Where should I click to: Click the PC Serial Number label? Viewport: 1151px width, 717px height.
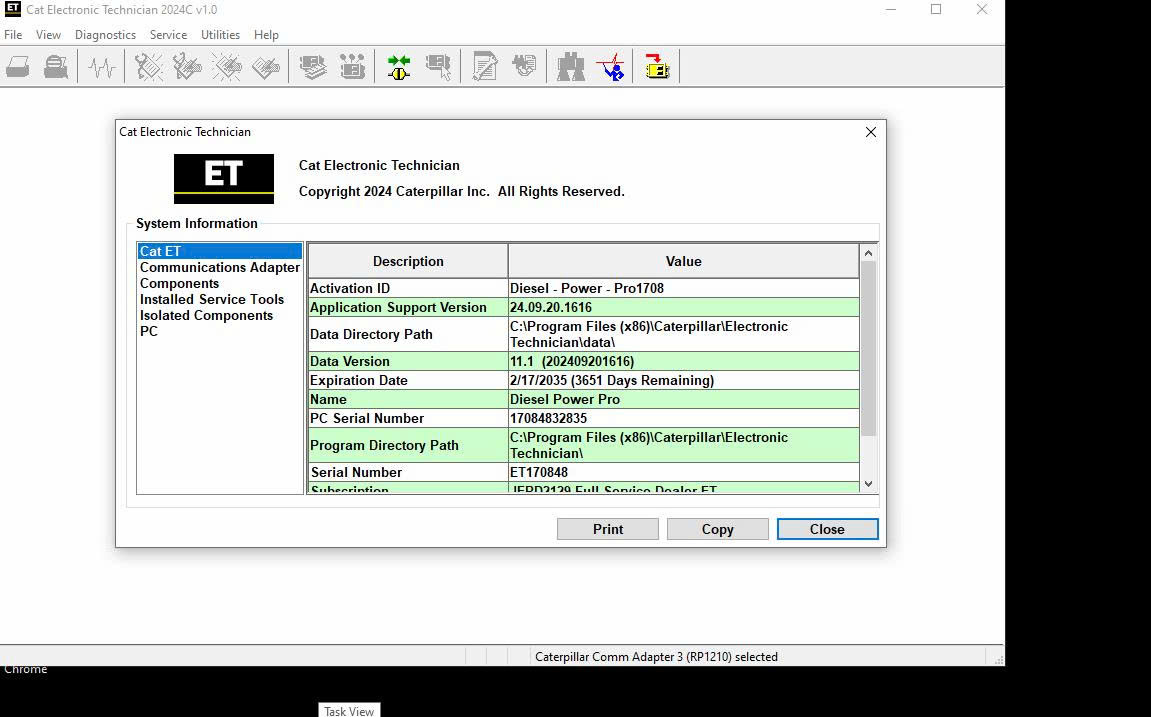coord(366,418)
